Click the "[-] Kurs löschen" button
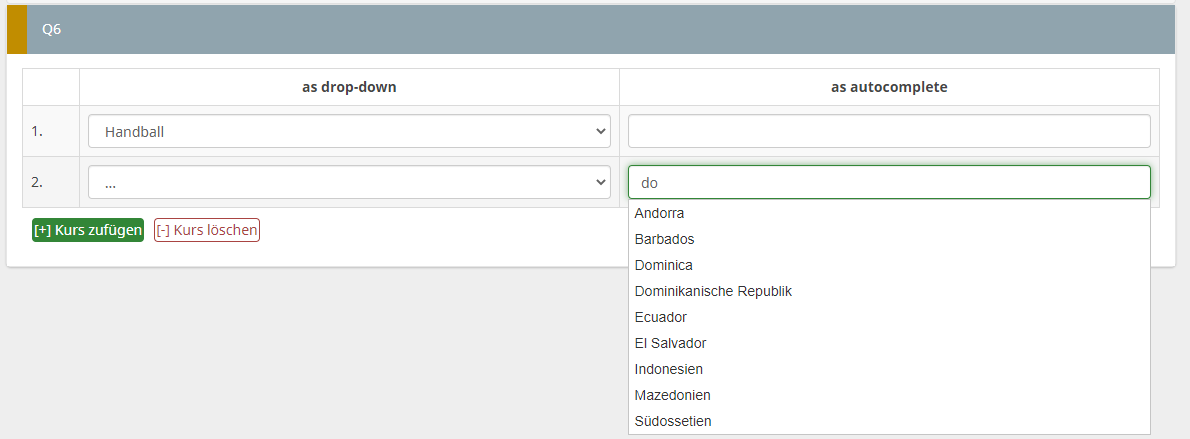1190x439 pixels. coord(207,230)
